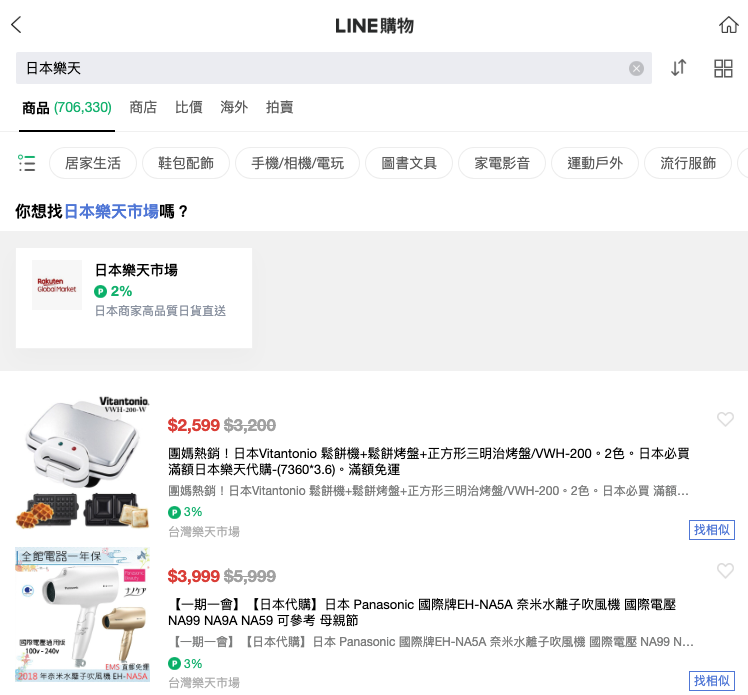Open the Panasonic EH-NA5A 吹風機 product title
This screenshot has height=695, width=748.
(422, 612)
